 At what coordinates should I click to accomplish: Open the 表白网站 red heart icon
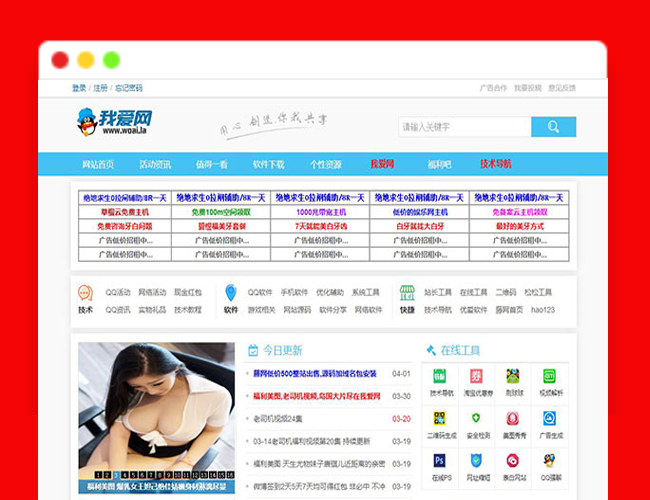(x=513, y=461)
